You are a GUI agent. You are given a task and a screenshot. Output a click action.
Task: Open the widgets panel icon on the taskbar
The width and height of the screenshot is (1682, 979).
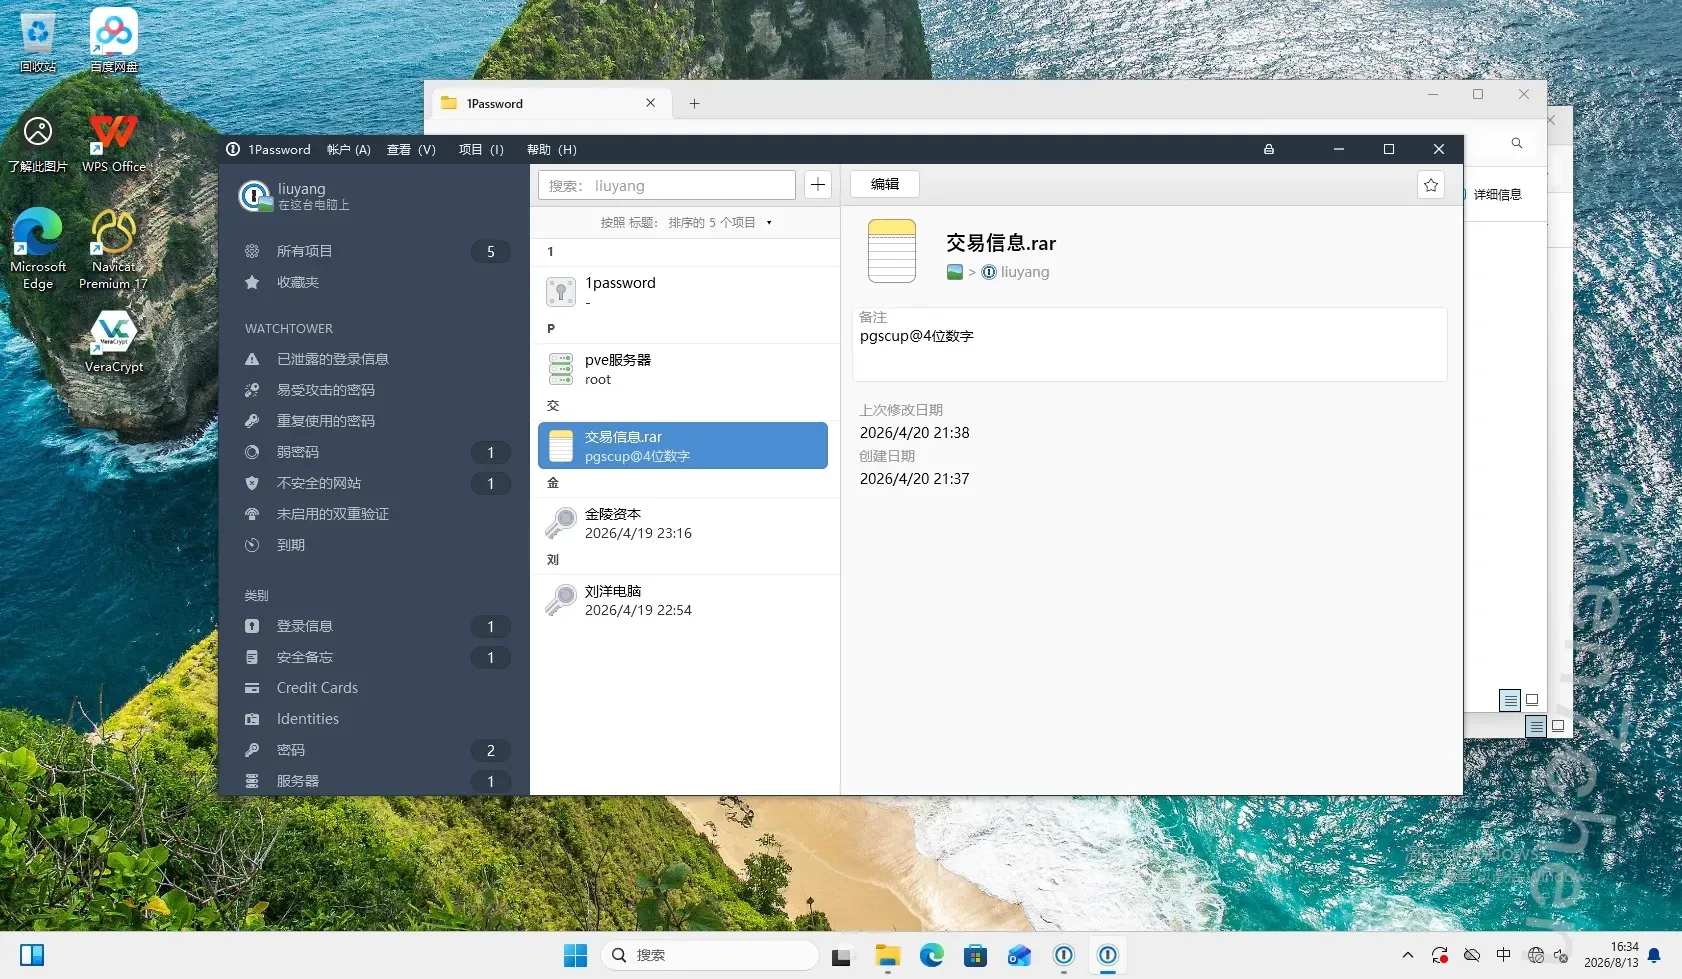[32, 955]
